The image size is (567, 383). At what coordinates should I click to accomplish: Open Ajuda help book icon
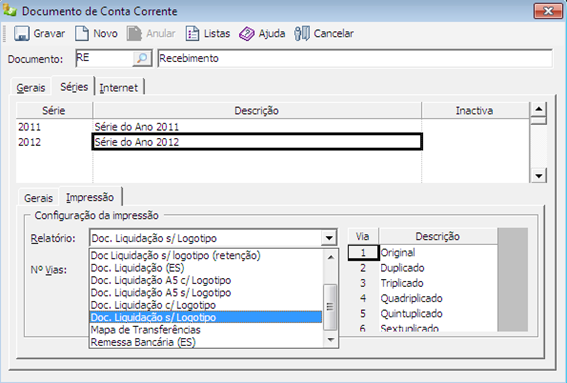coord(247,34)
